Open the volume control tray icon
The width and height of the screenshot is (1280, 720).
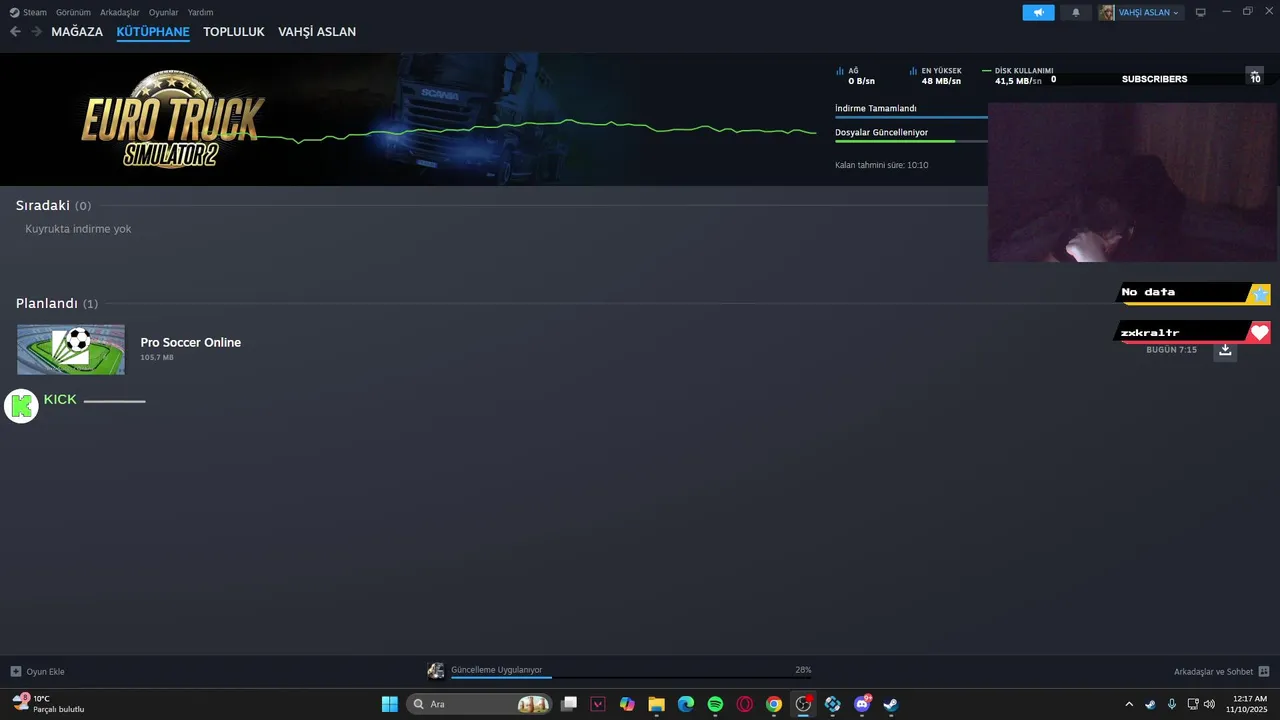(1209, 704)
